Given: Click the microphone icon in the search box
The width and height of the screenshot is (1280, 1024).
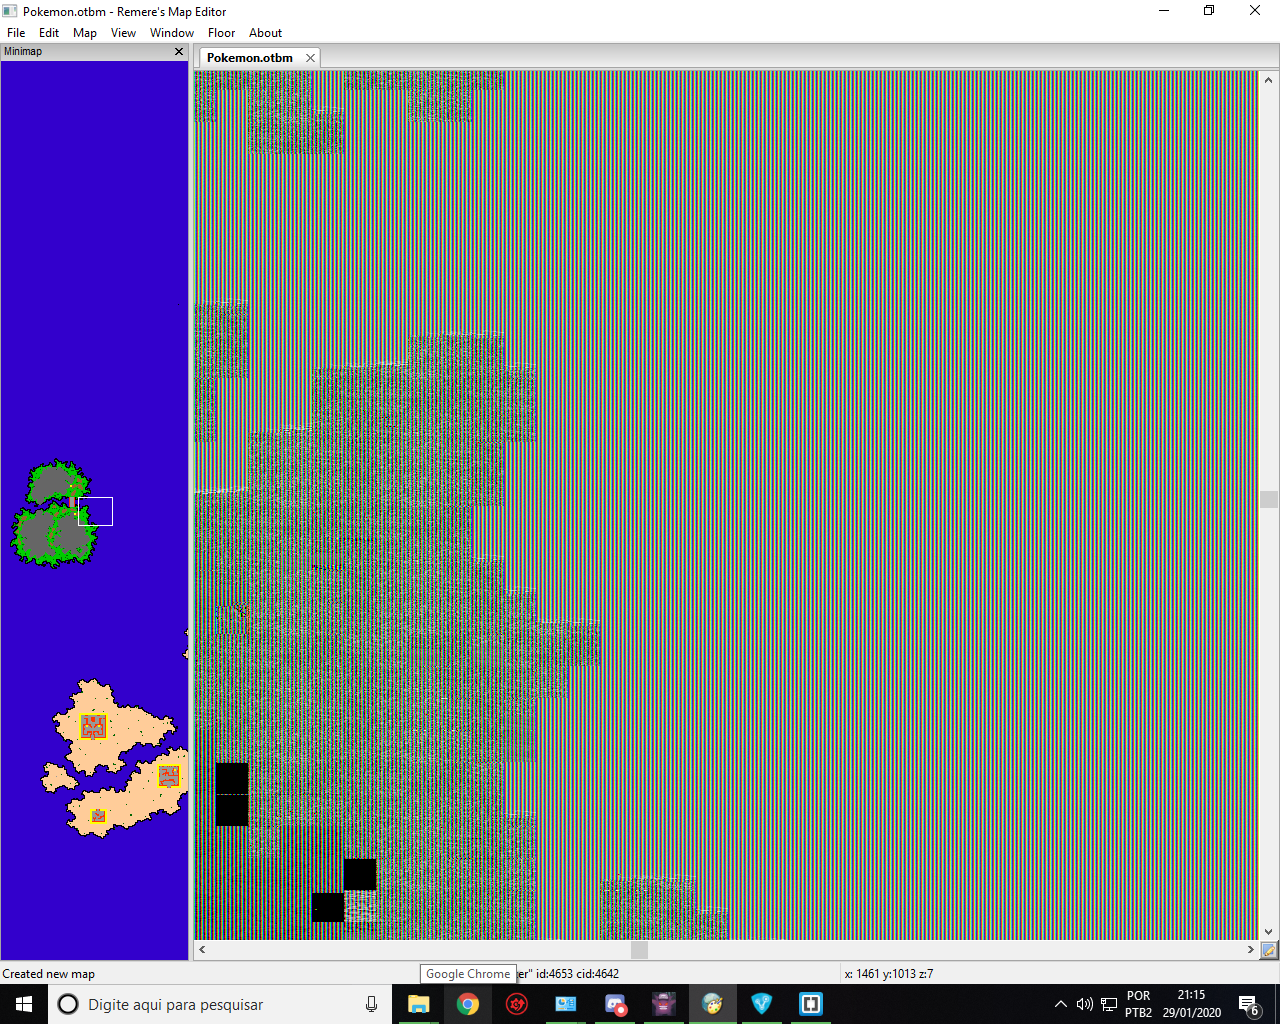Looking at the screenshot, I should click(x=371, y=1004).
